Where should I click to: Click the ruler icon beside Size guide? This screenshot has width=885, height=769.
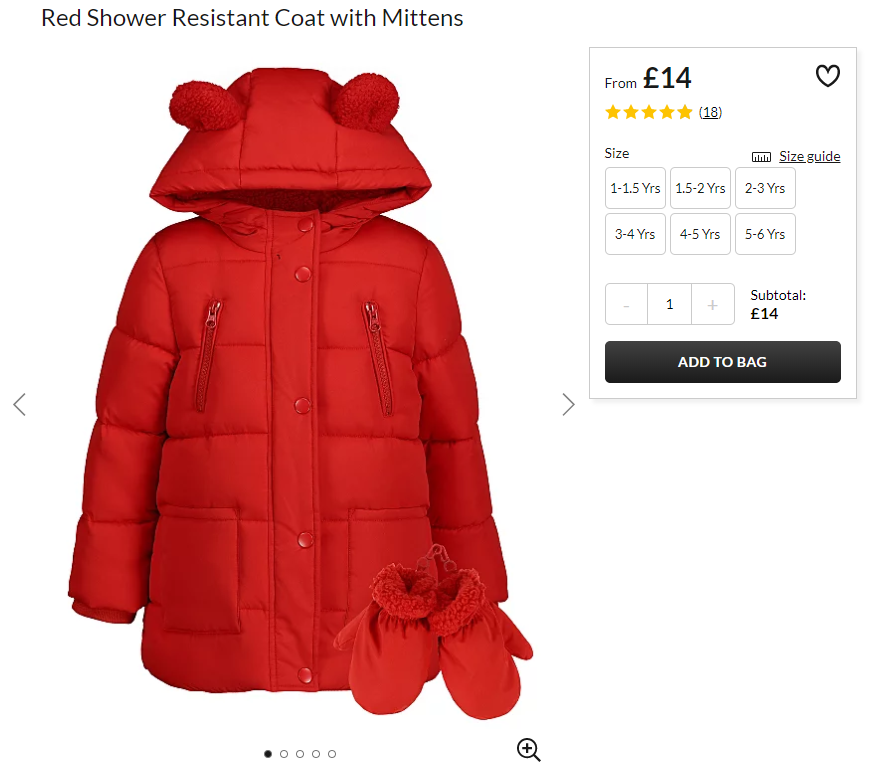pos(761,157)
